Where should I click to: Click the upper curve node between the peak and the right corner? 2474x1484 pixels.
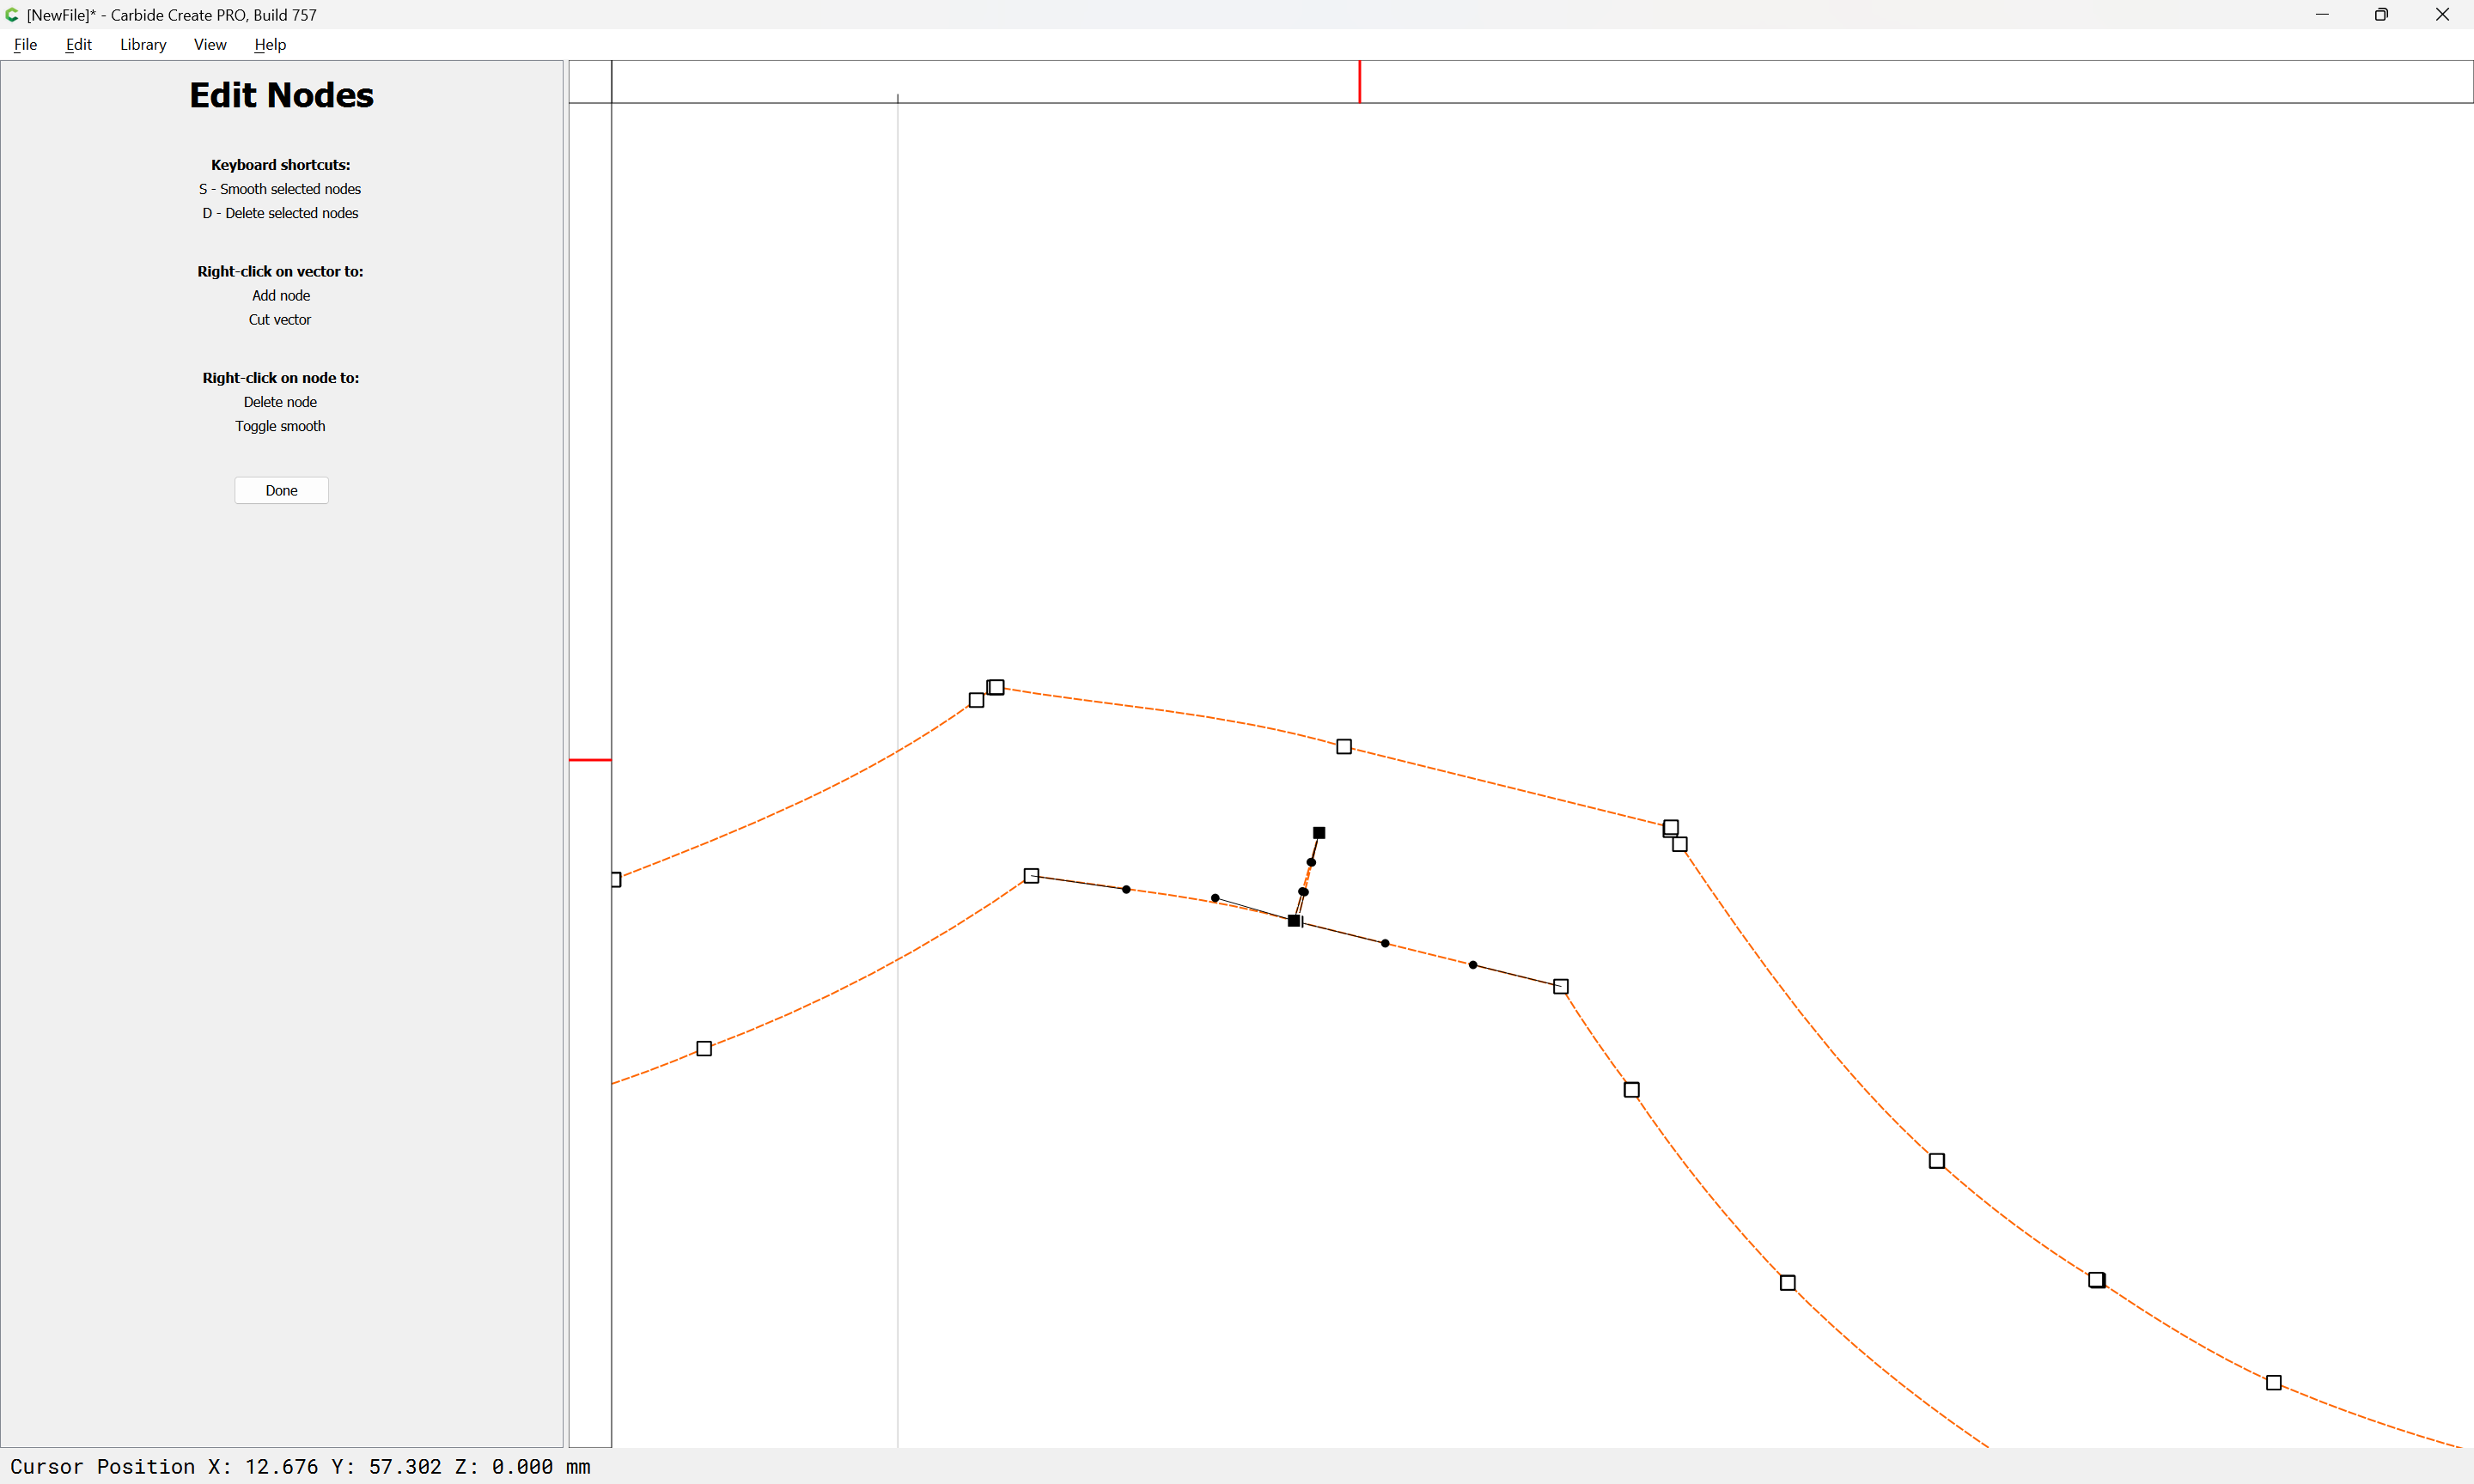tap(1344, 747)
